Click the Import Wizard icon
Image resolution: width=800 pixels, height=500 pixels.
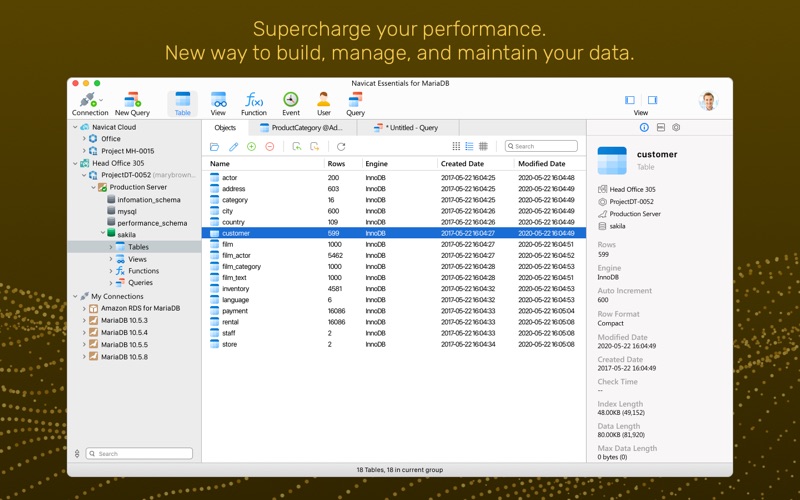pos(296,147)
